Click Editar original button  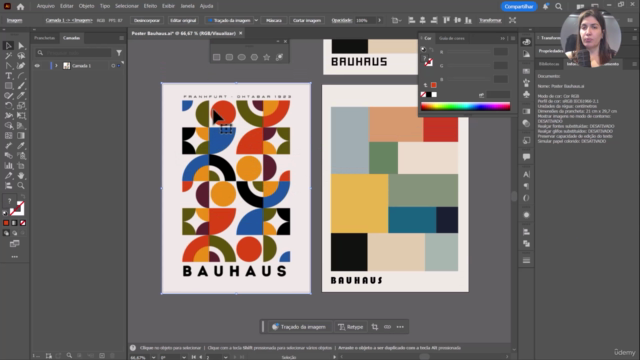[183, 20]
